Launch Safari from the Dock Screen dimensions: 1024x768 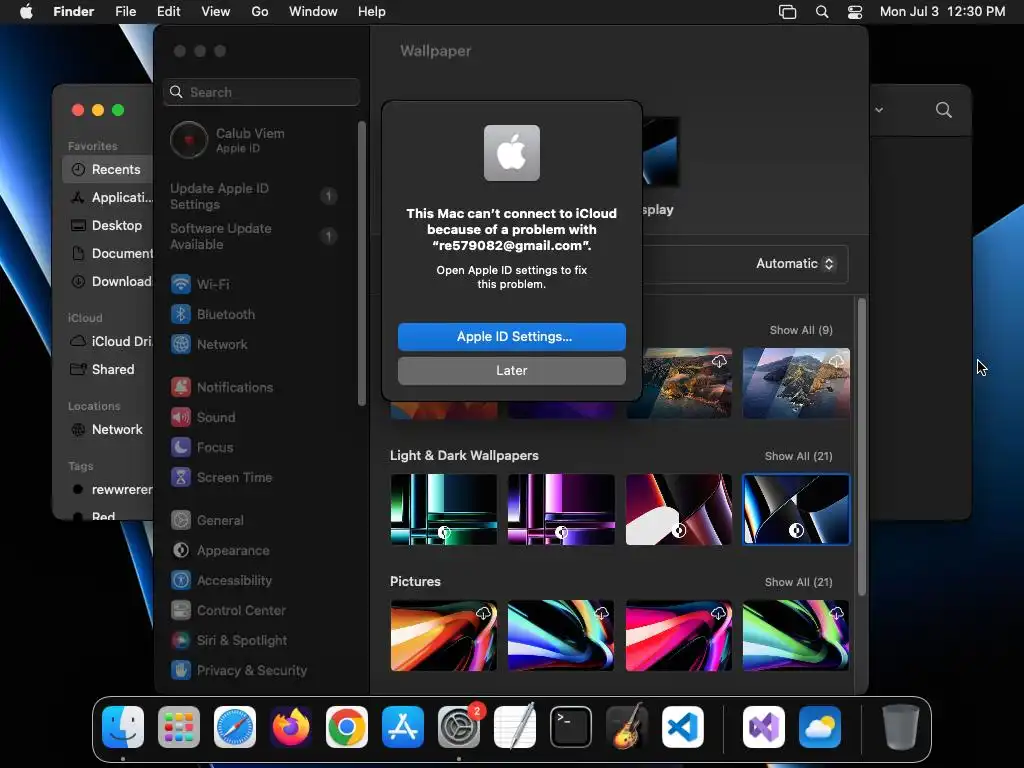pos(235,727)
